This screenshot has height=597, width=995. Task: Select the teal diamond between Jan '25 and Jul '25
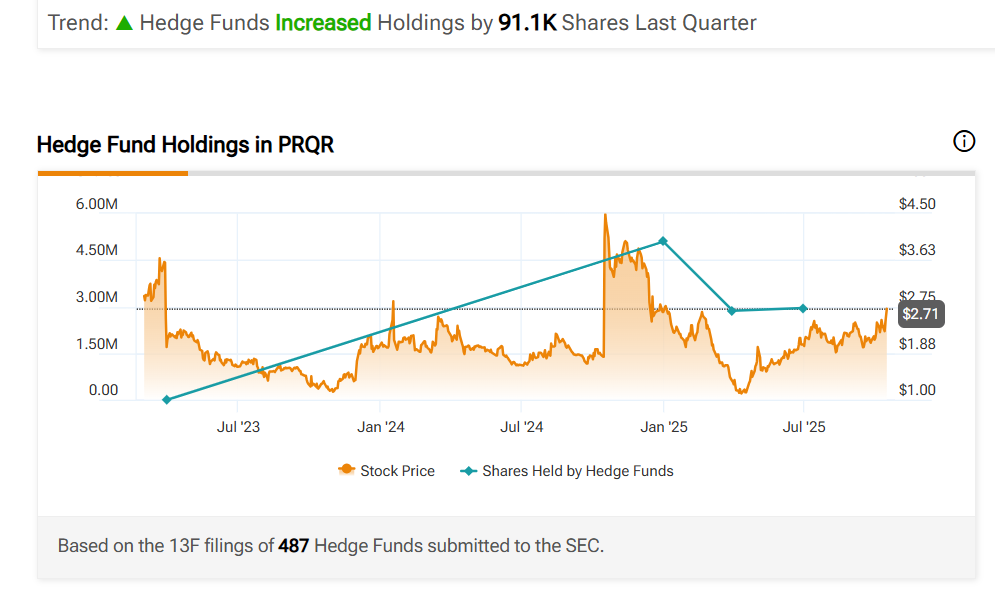tap(732, 311)
